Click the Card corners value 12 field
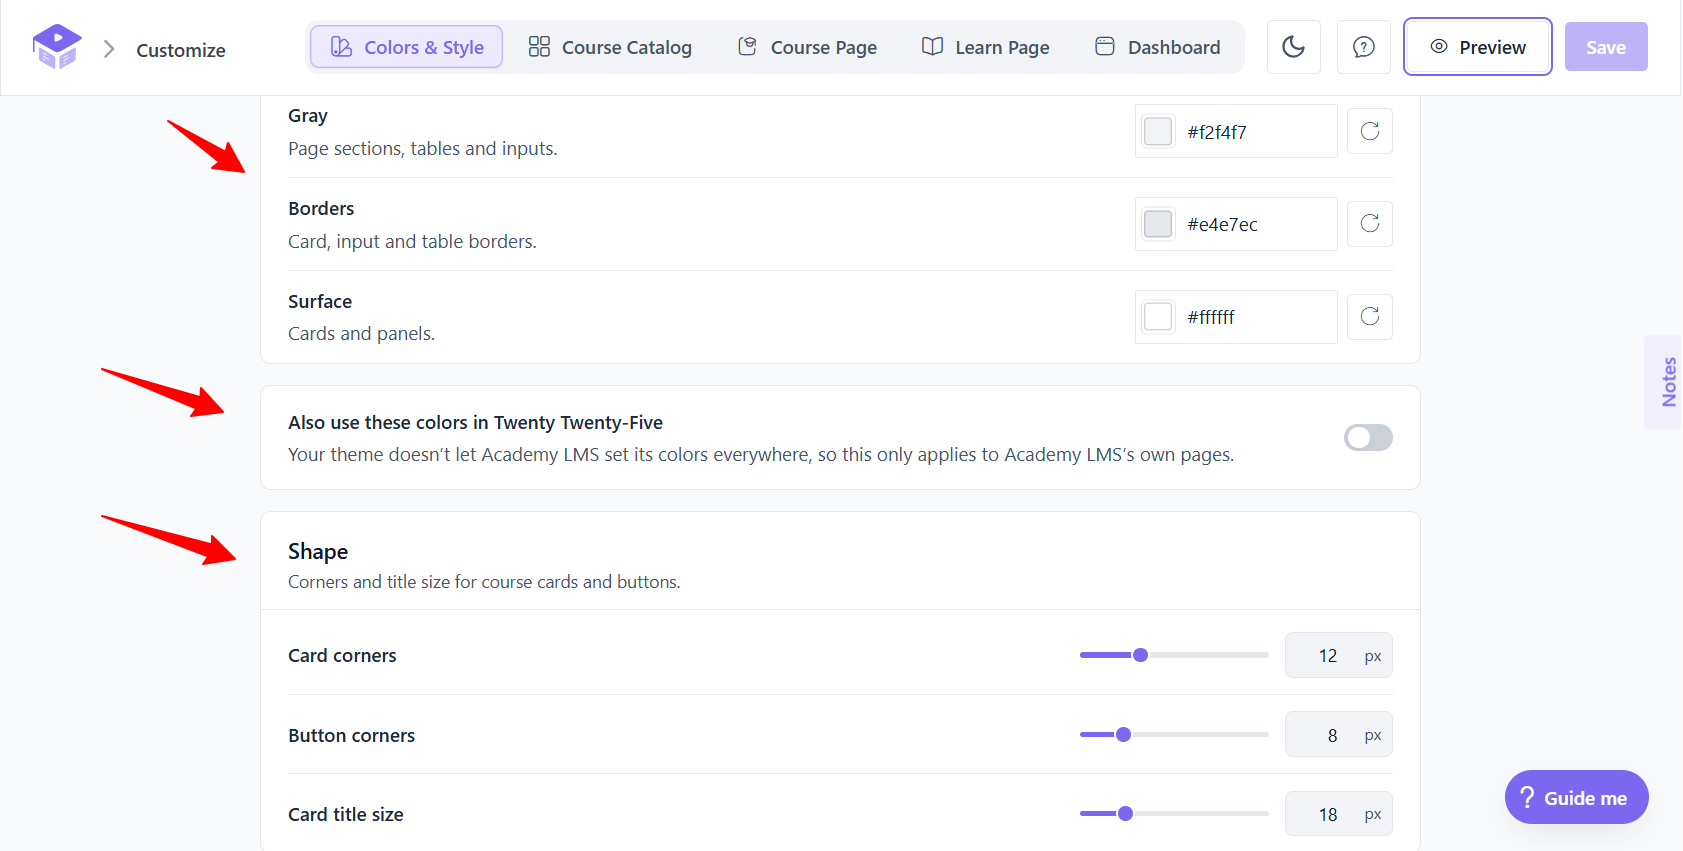This screenshot has height=851, width=1683. [1338, 655]
